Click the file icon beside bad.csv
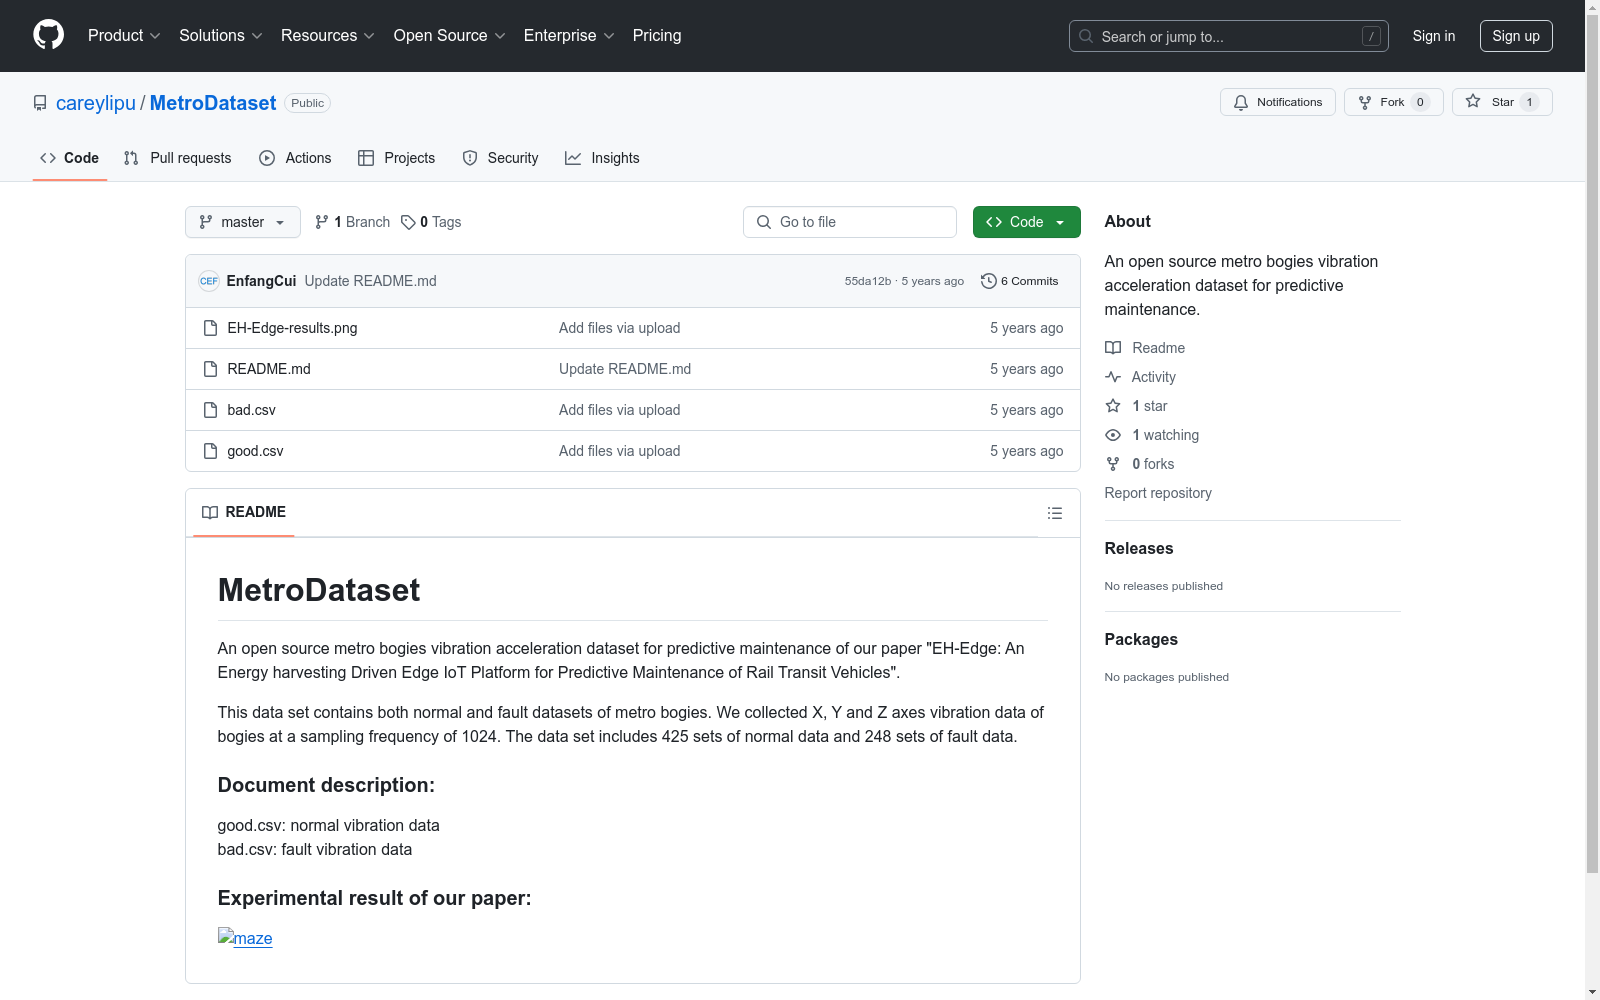This screenshot has width=1600, height=1000. pyautogui.click(x=210, y=410)
